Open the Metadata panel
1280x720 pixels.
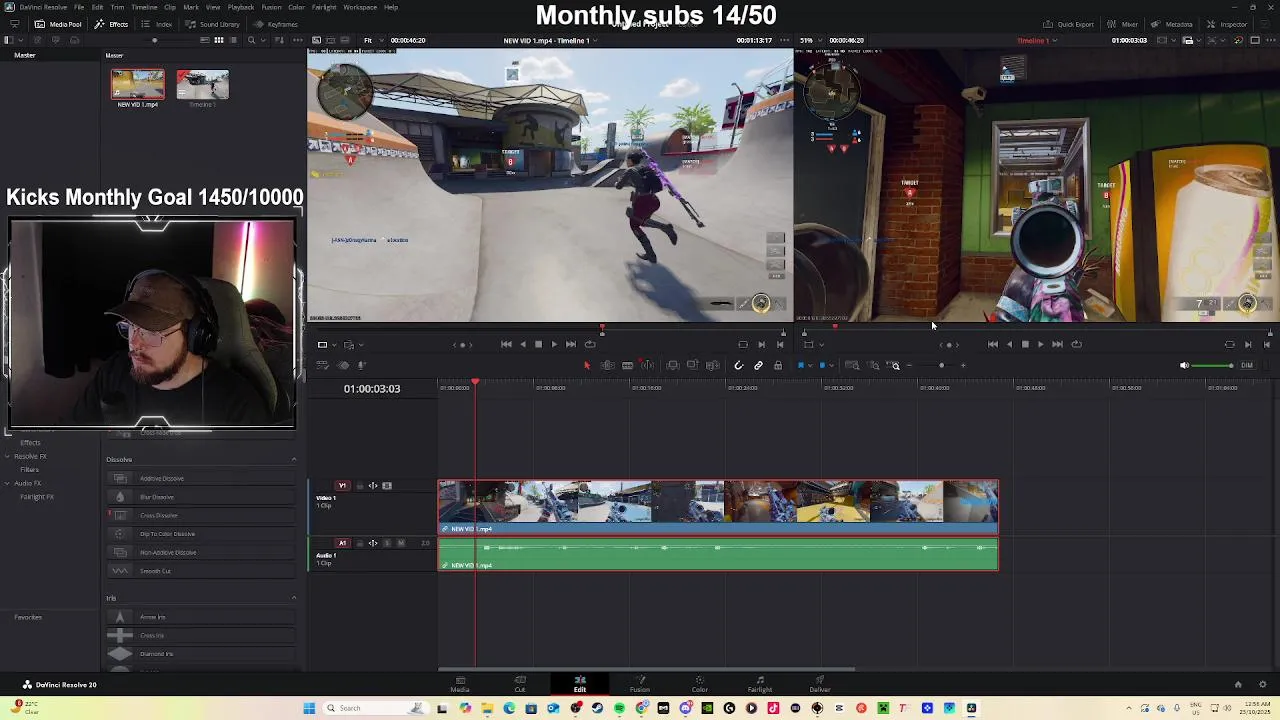click(1172, 24)
